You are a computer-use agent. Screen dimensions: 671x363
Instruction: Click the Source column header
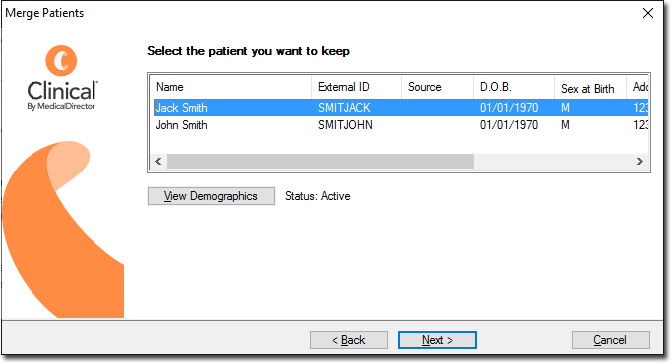pyautogui.click(x=437, y=87)
